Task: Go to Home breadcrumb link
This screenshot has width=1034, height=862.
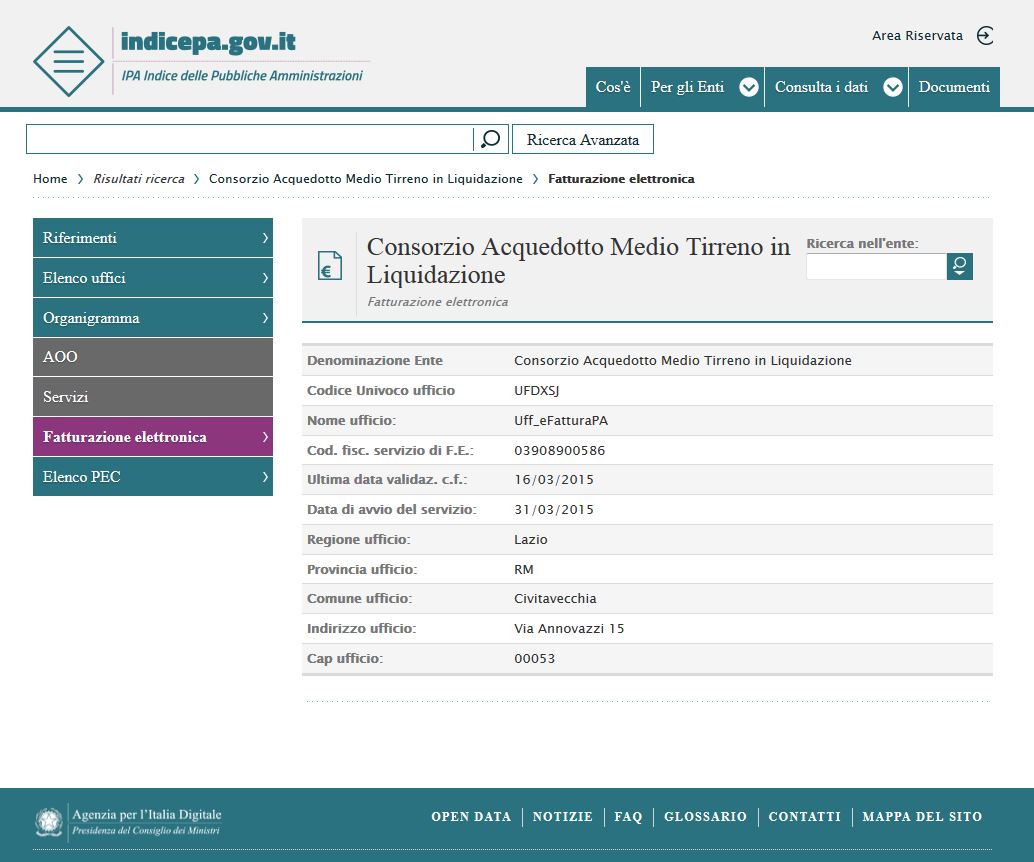Action: (50, 179)
